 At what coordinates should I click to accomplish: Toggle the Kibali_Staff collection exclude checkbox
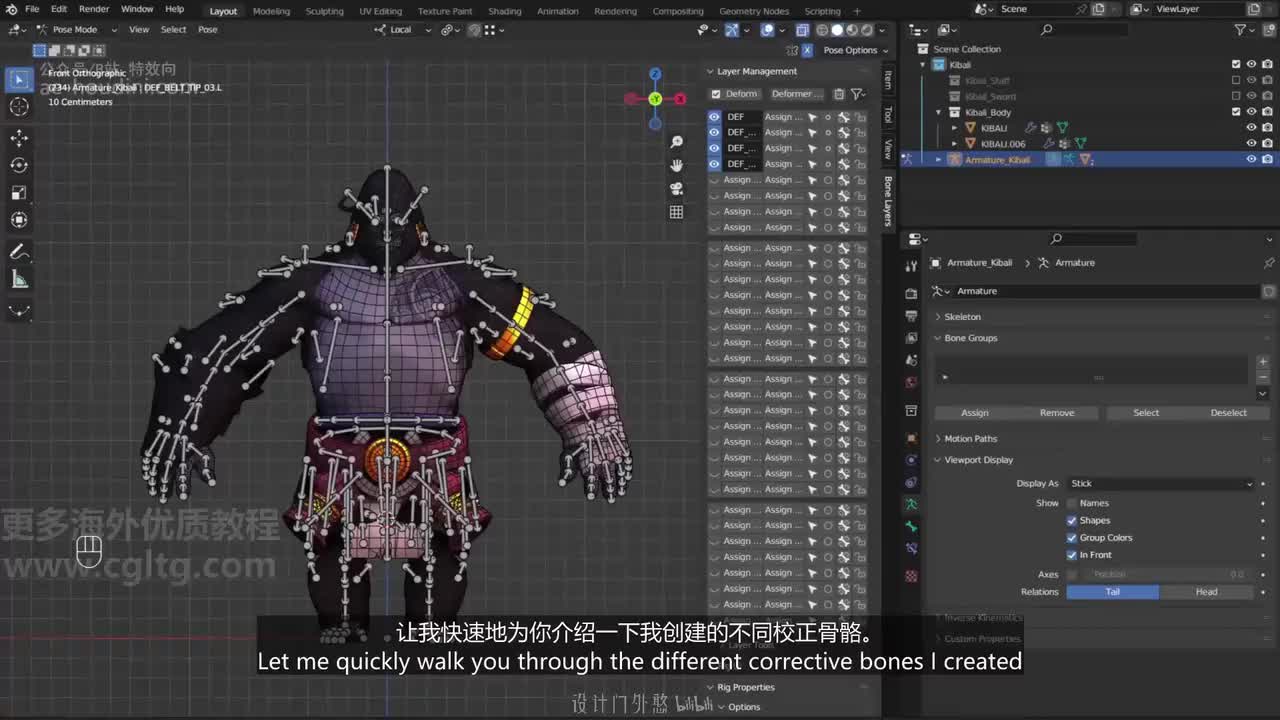1236,81
